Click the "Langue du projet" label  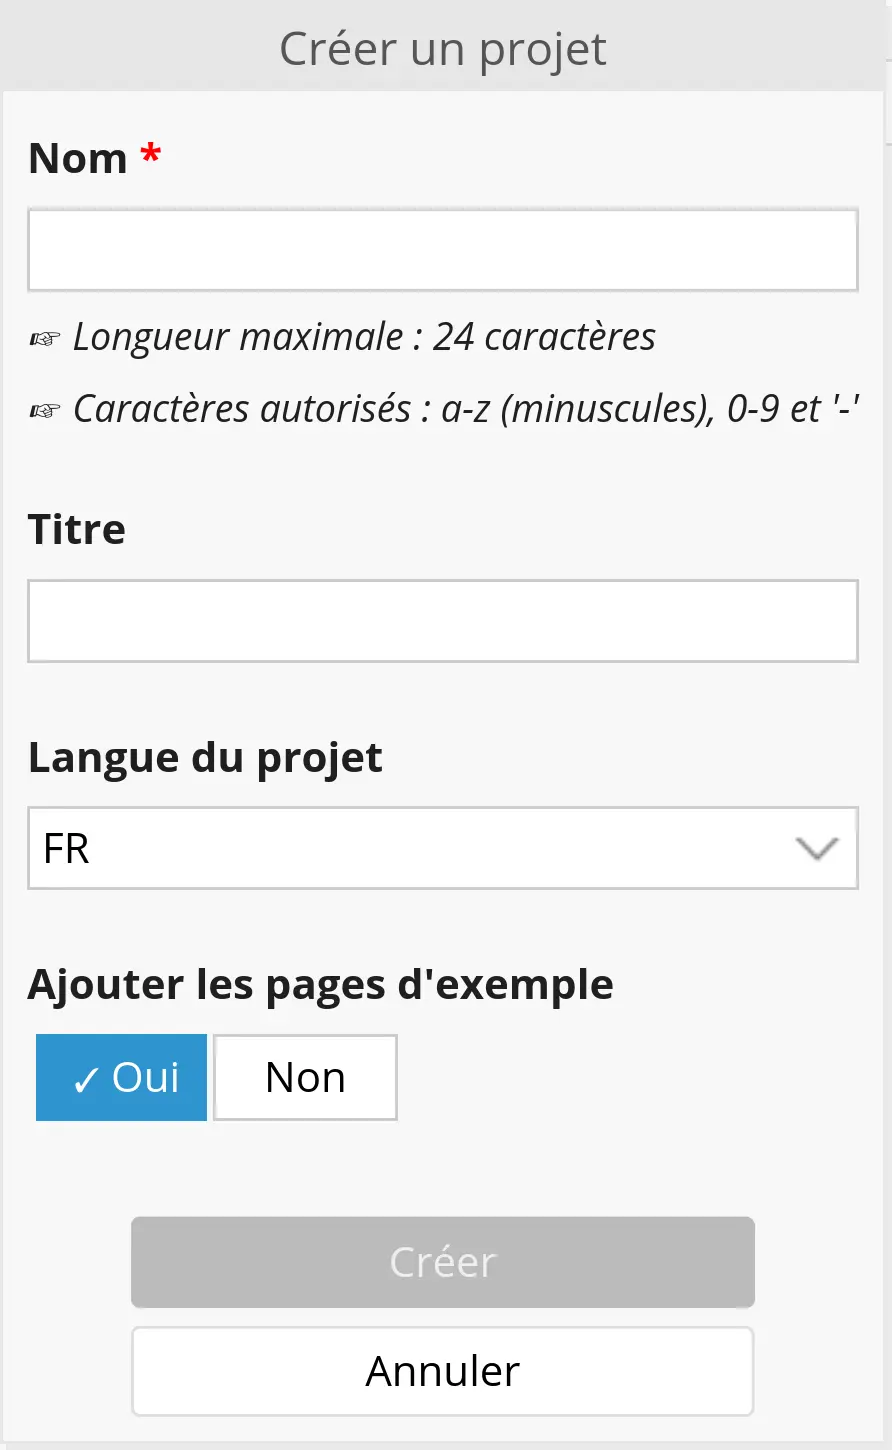tap(205, 757)
